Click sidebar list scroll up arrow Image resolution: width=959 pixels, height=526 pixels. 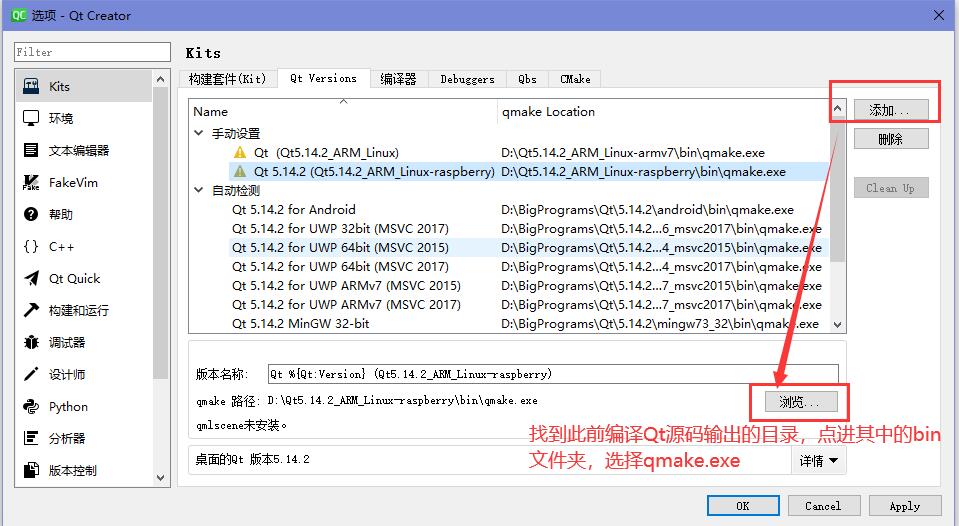[160, 80]
